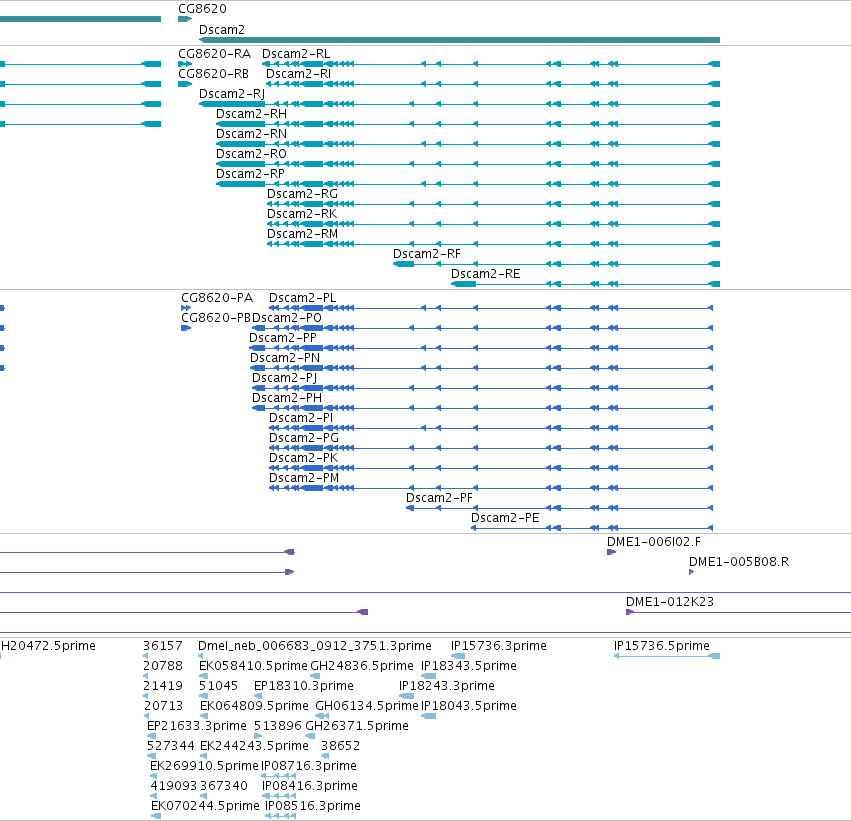Click feature 527344
Image resolution: width=851 pixels, height=821 pixels.
tap(170, 746)
